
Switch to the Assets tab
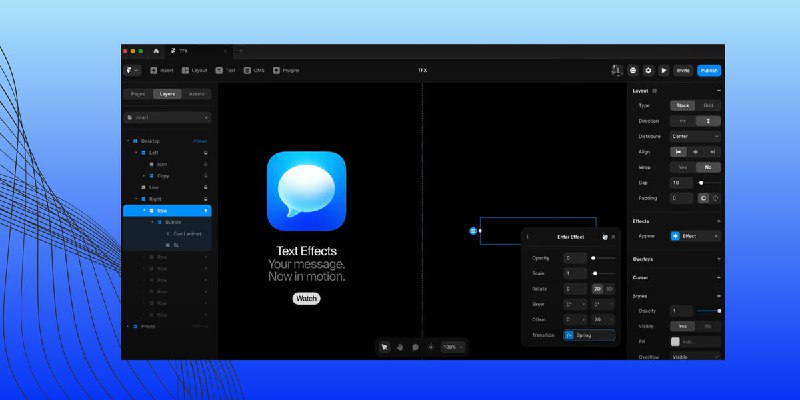point(196,94)
